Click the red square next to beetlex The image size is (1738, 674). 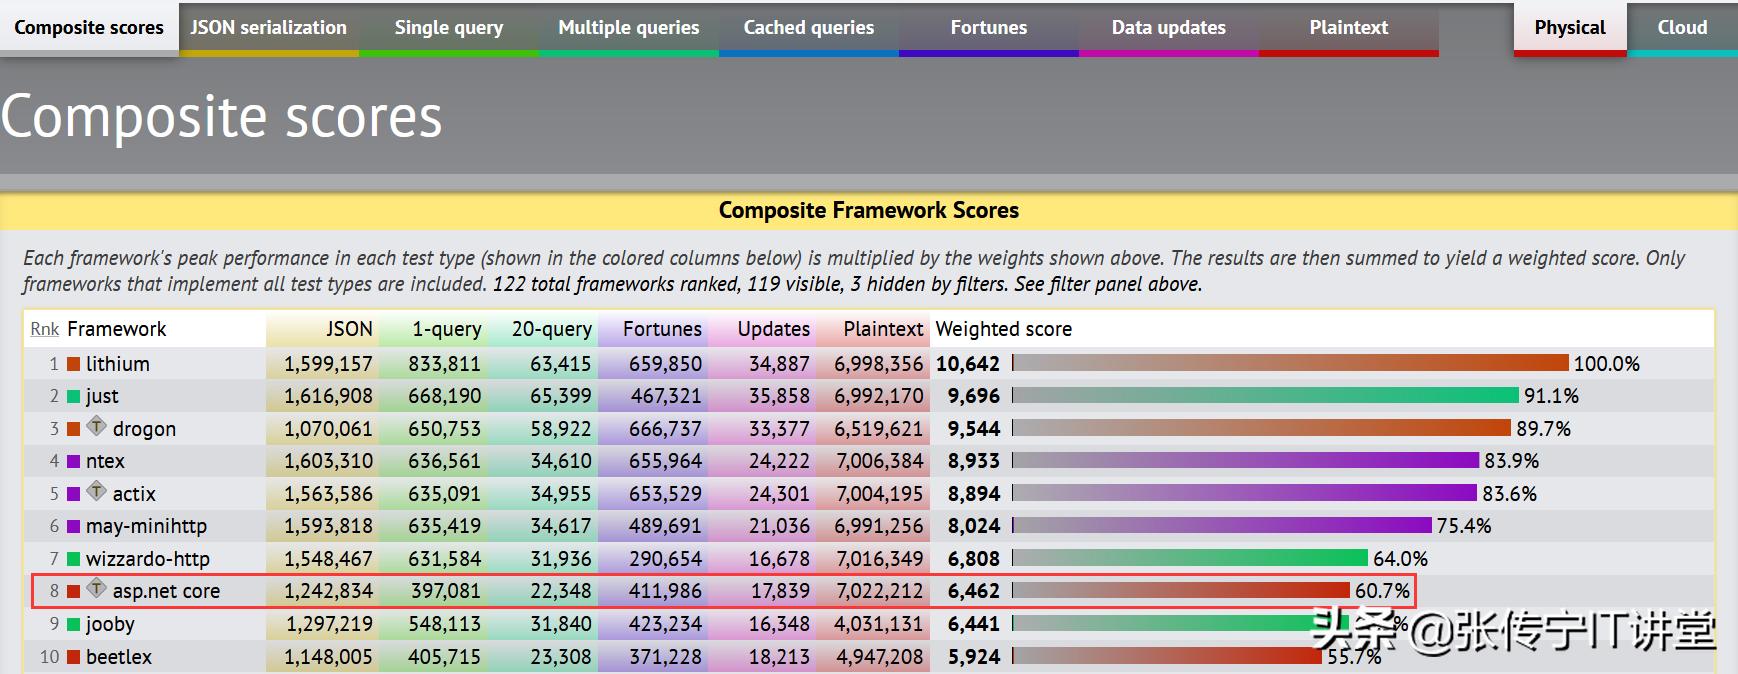click(x=73, y=657)
